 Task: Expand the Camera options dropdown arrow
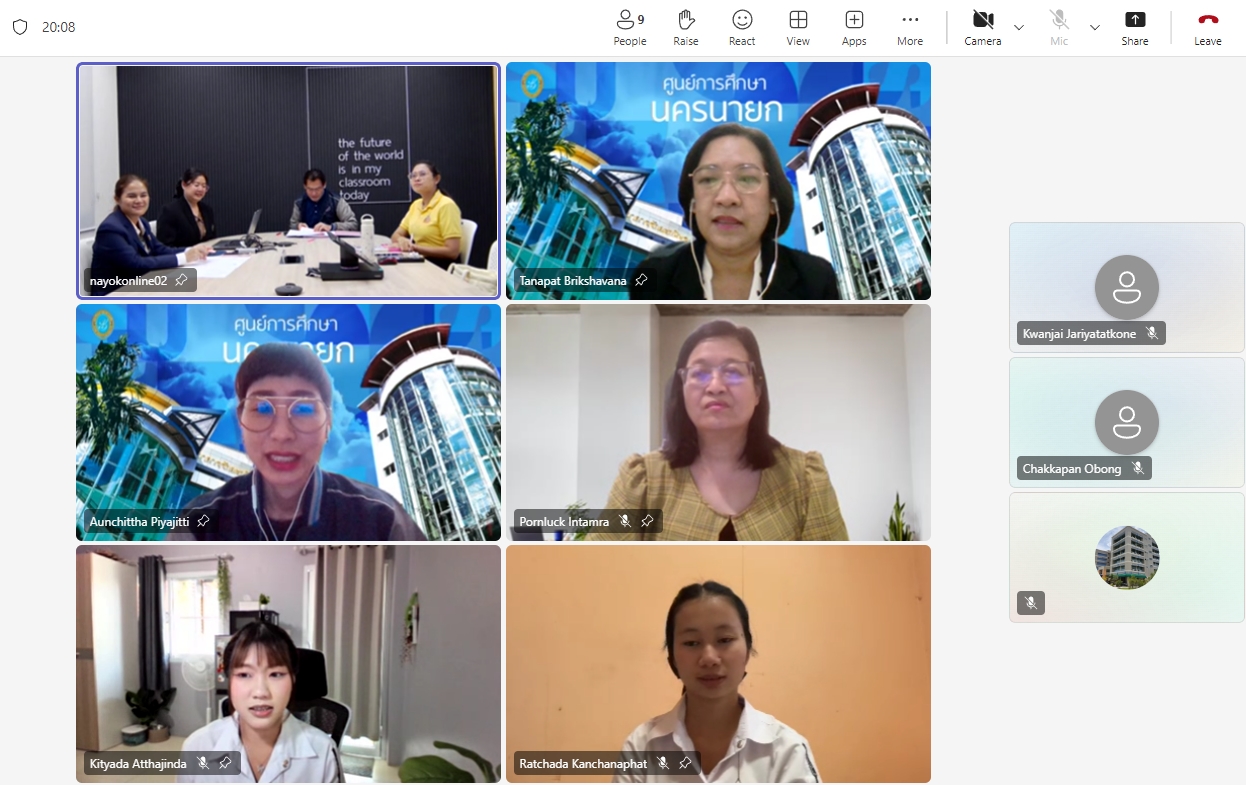point(1019,27)
